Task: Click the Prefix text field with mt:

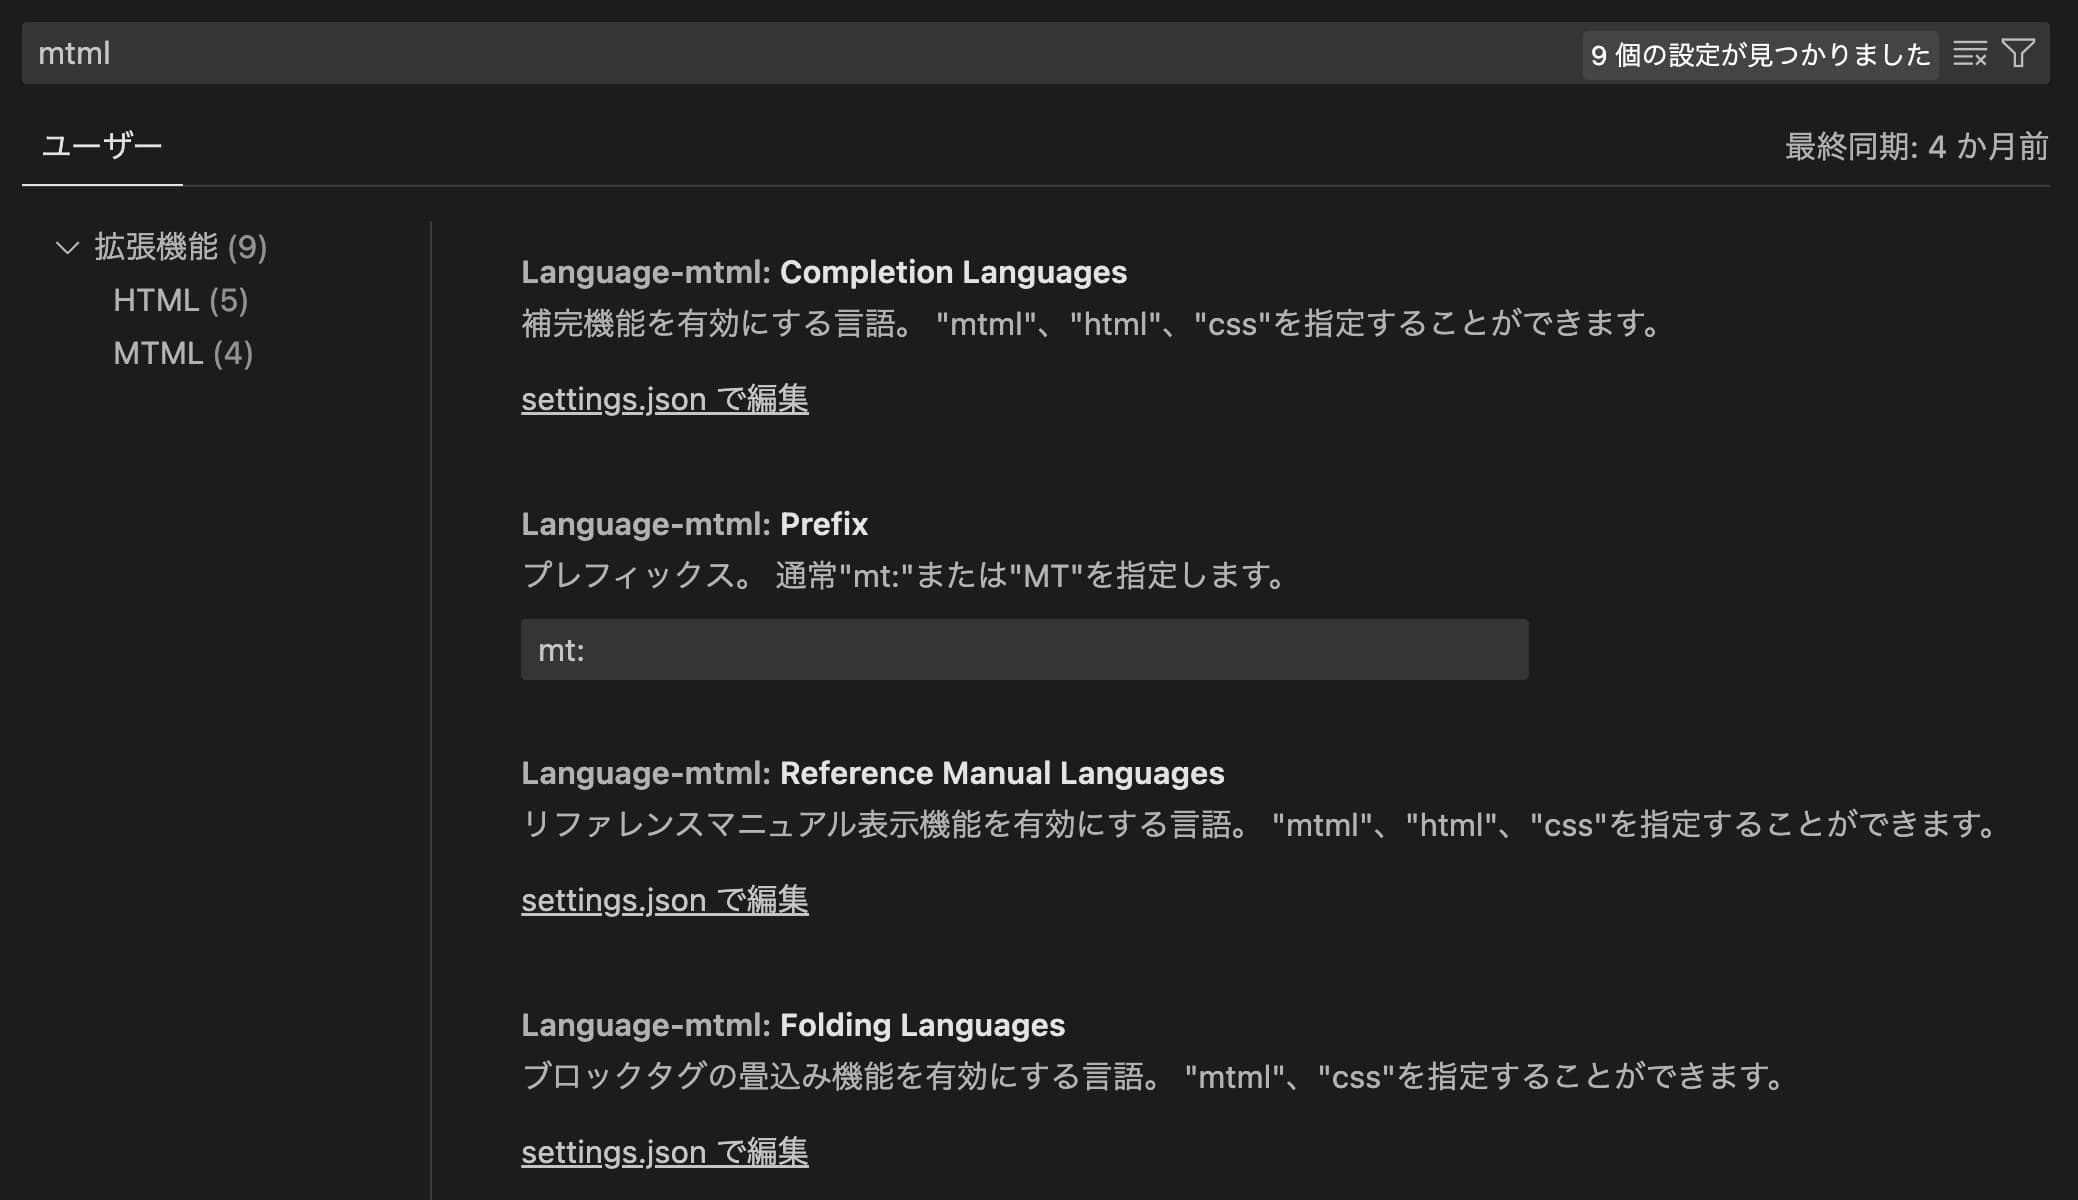Action: [x=1024, y=650]
